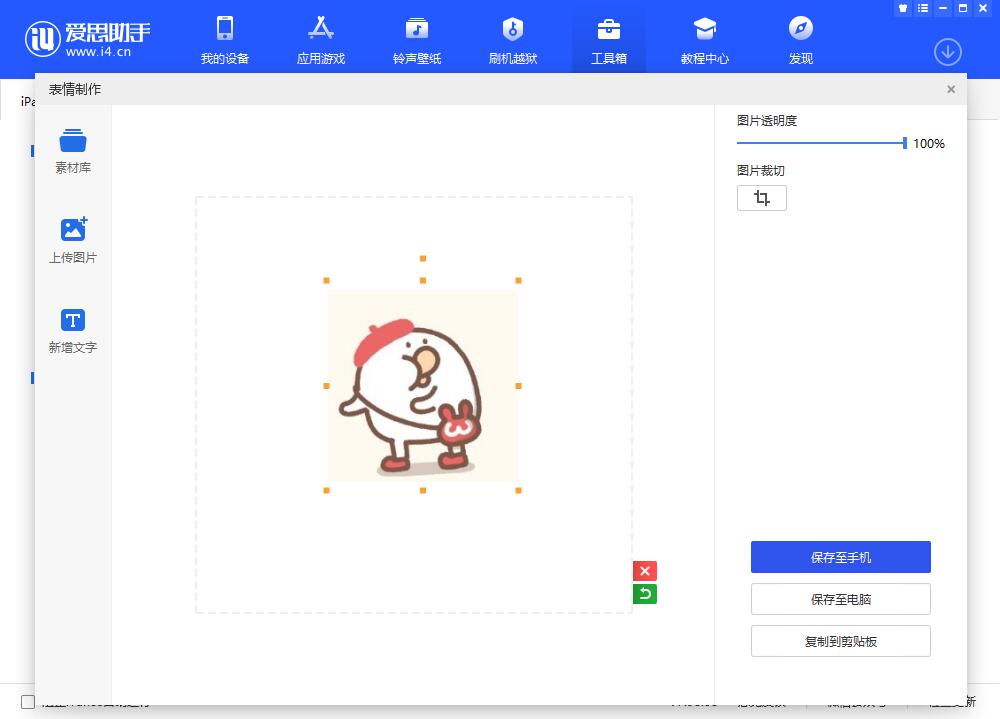The height and width of the screenshot is (719, 1000).
Task: Select 新增文字 to add text
Action: 72,330
